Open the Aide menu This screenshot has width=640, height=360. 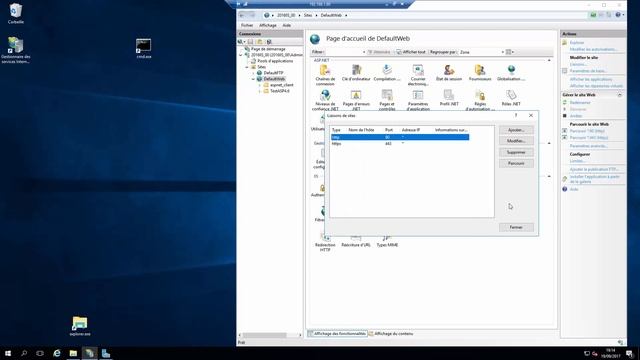tap(287, 25)
